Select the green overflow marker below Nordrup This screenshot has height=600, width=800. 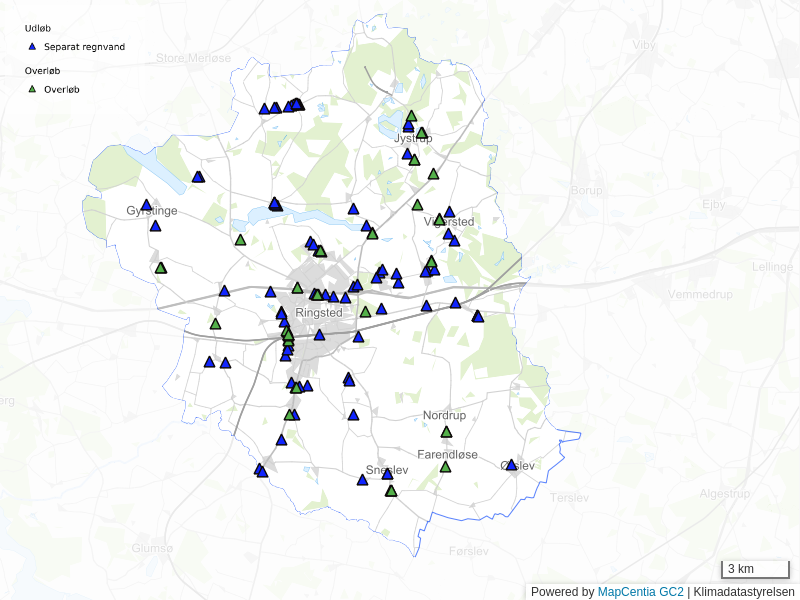(447, 432)
